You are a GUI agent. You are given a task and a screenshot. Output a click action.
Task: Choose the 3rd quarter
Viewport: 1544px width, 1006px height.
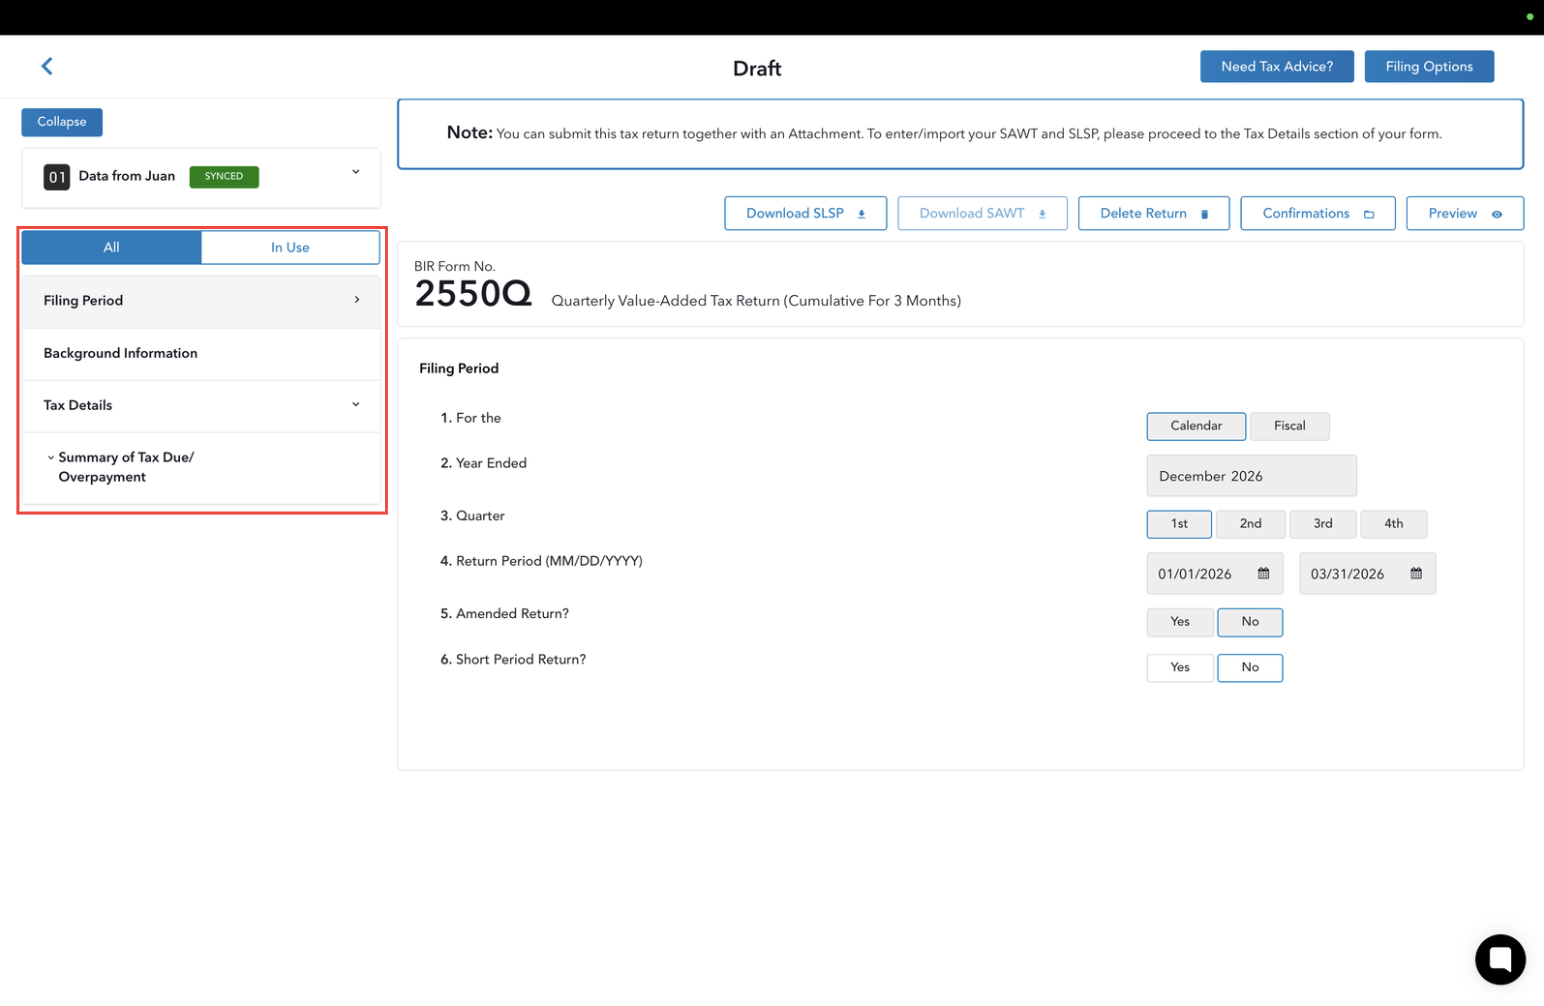1322,524
